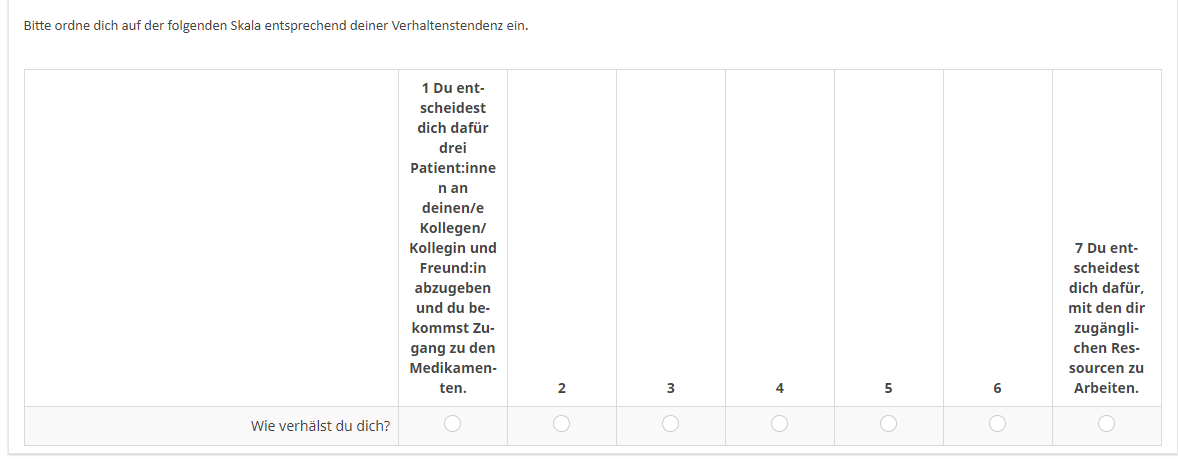Click the row label 'Wie verhälst du dich?'
The width and height of the screenshot is (1178, 459).
pos(320,426)
